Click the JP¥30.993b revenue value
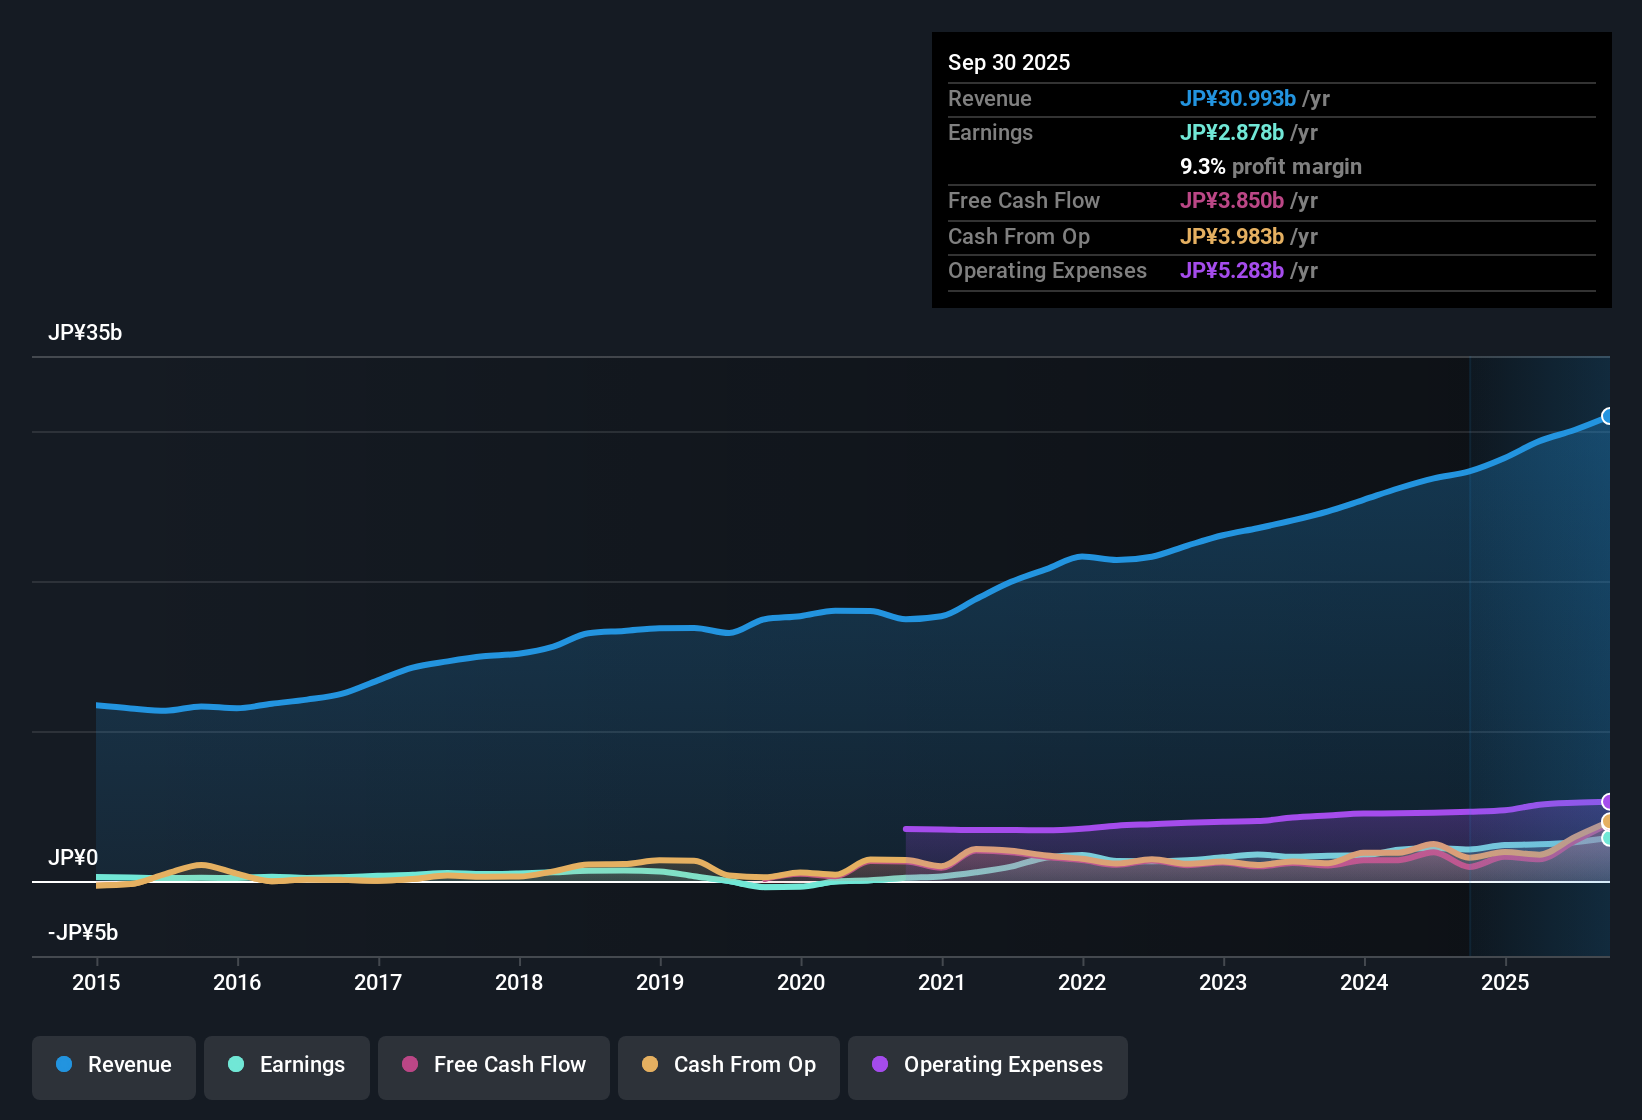This screenshot has height=1120, width=1642. tap(1239, 99)
